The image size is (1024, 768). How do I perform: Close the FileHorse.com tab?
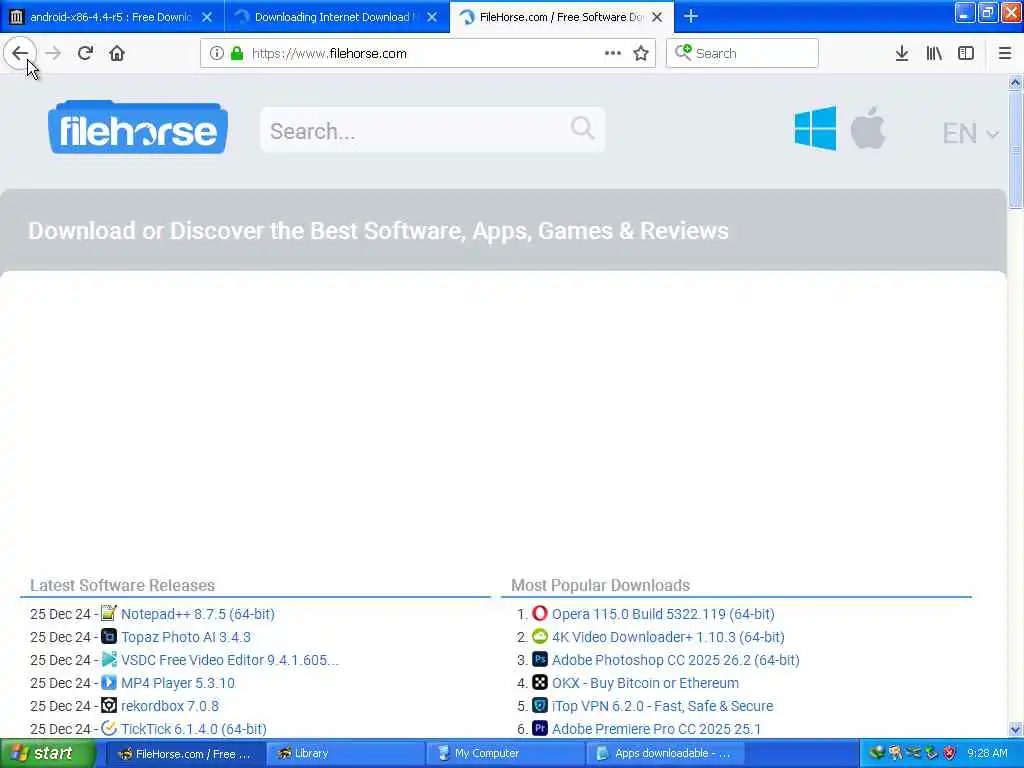tap(658, 17)
